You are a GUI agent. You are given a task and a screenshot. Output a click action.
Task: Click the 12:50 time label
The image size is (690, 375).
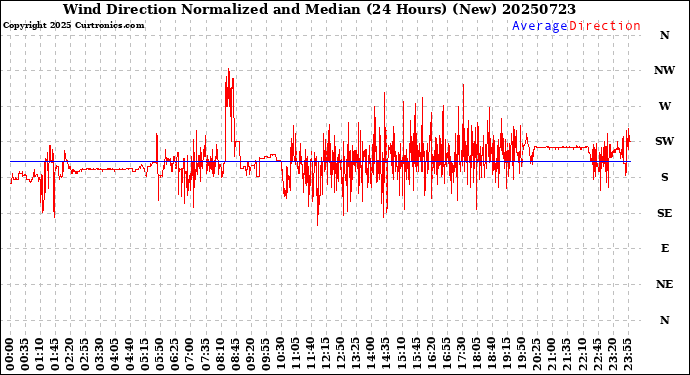point(341,354)
